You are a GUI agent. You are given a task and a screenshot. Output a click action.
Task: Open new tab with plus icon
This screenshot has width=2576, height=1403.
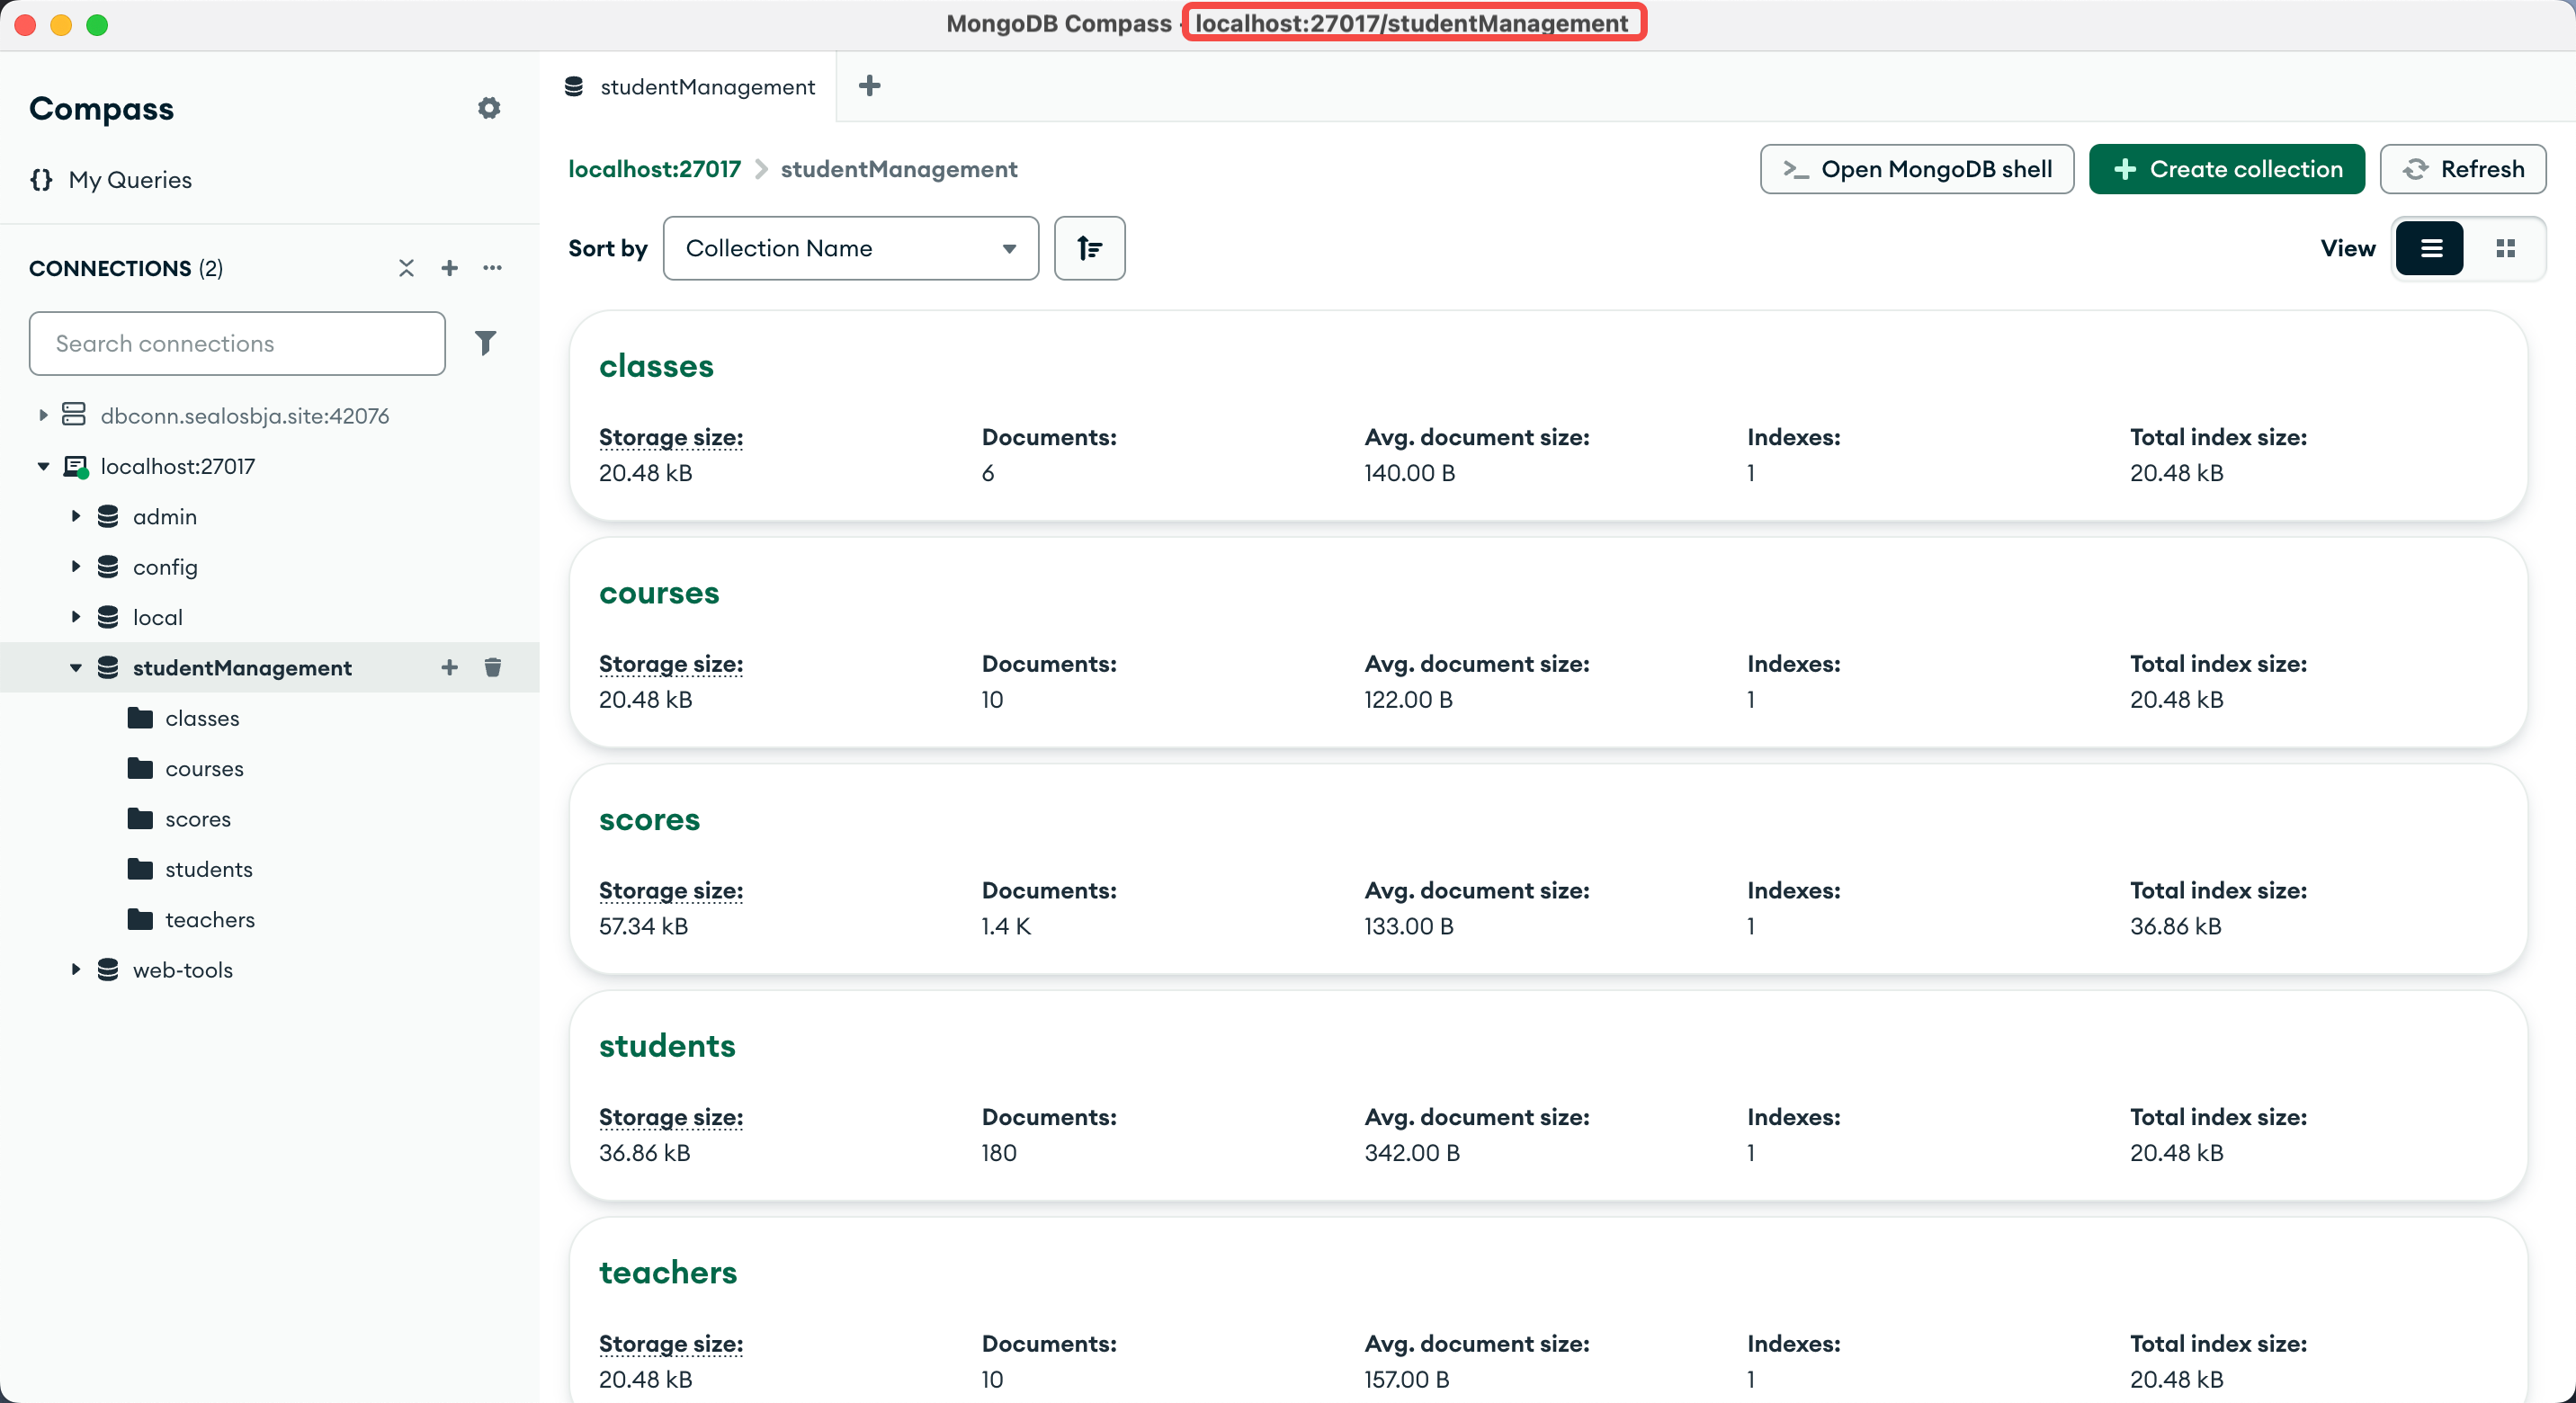[x=870, y=86]
